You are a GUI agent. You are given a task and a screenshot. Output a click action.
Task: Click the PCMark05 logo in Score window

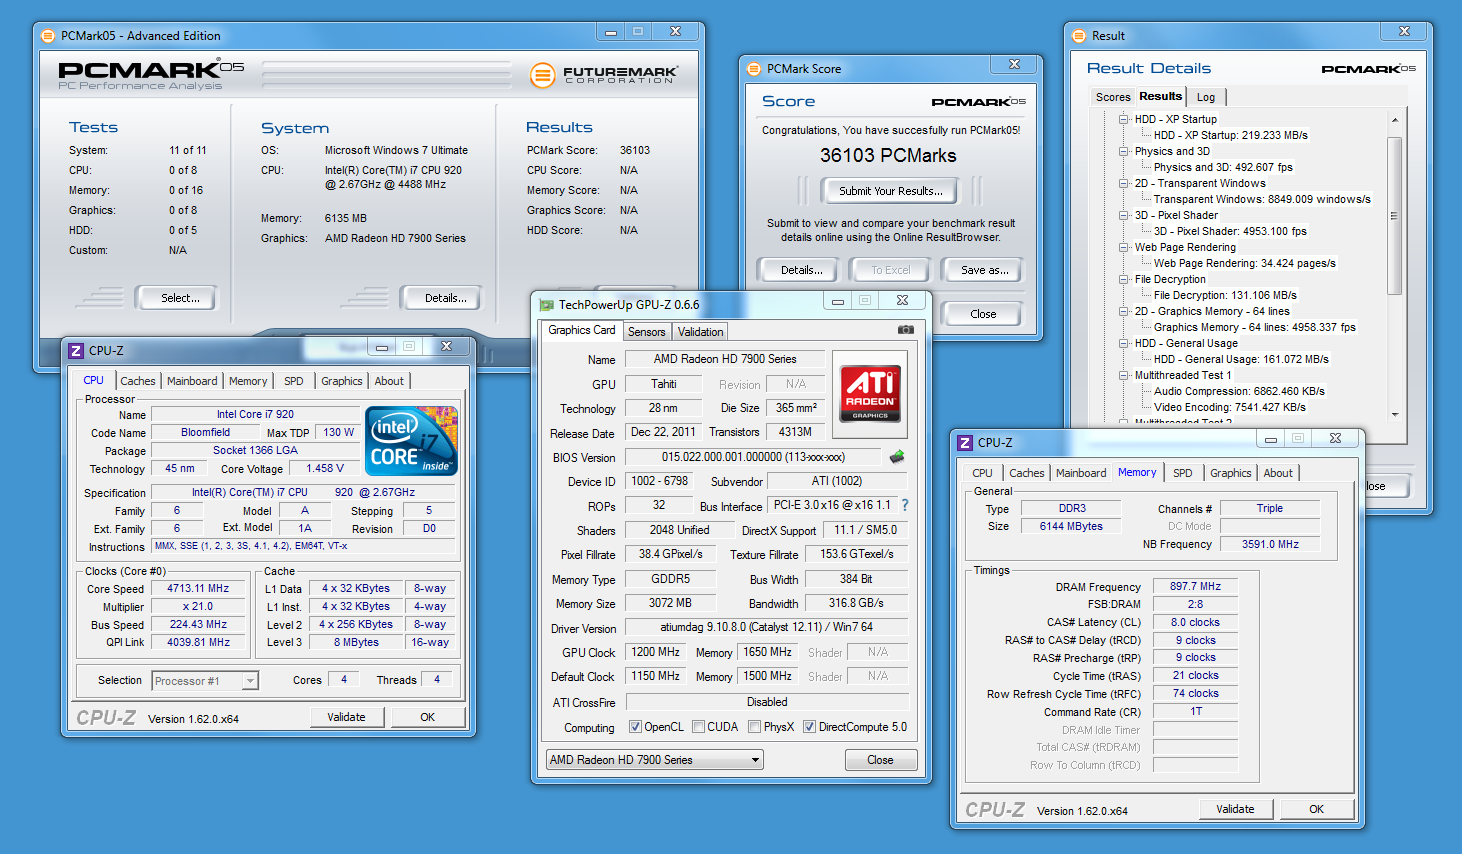979,101
